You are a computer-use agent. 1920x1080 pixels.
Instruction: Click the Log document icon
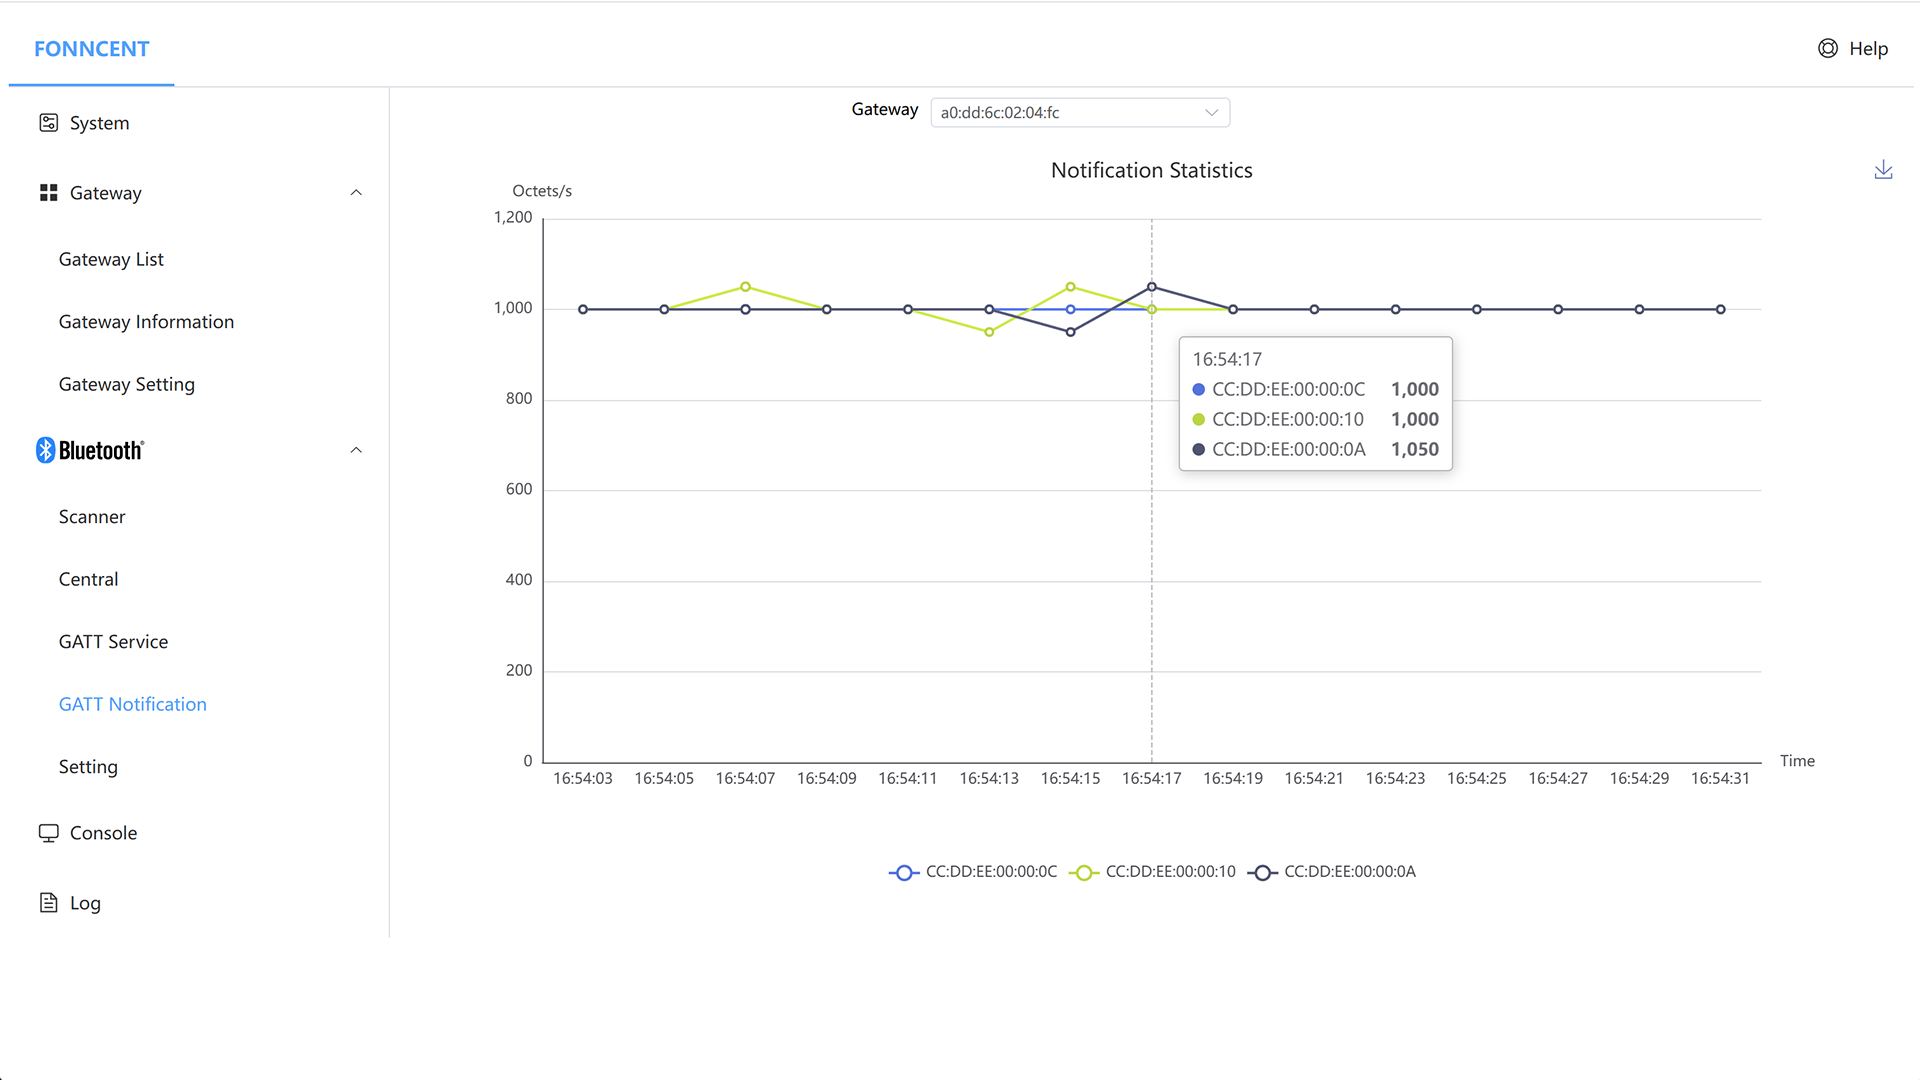[48, 903]
